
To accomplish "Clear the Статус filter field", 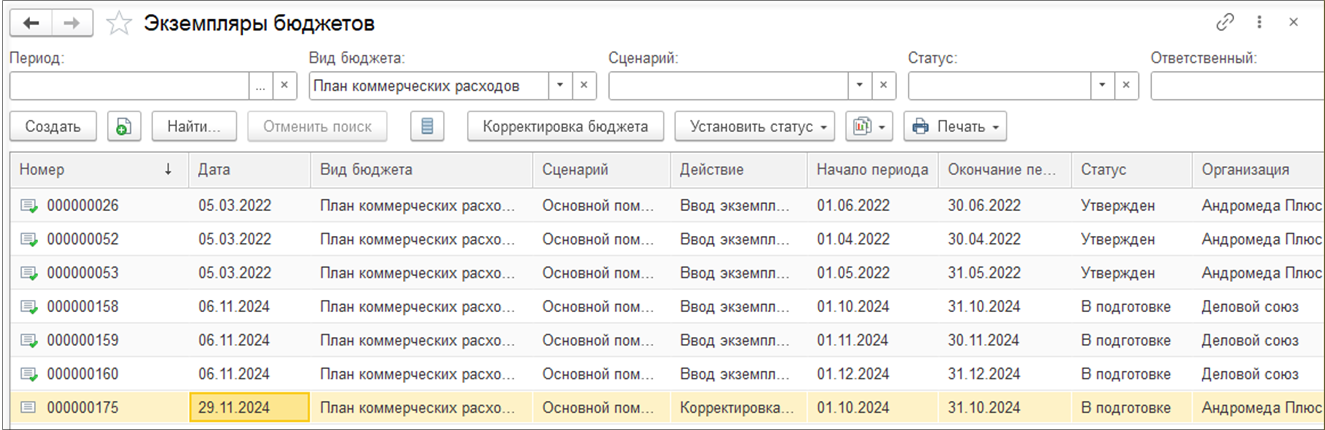I will pyautogui.click(x=1126, y=86).
